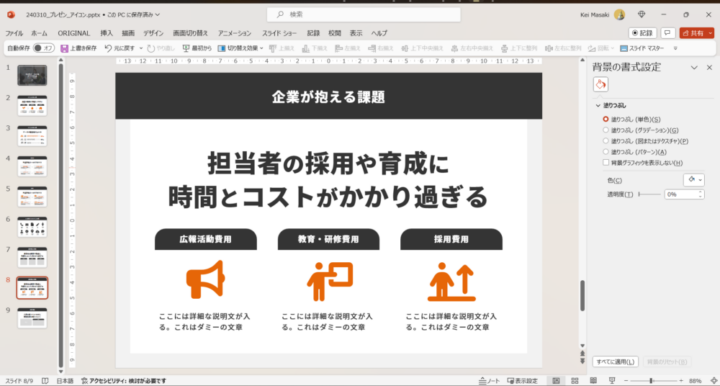Viewport: 720px width, 386px height.
Task: Open the デザイン tab
Action: click(153, 33)
